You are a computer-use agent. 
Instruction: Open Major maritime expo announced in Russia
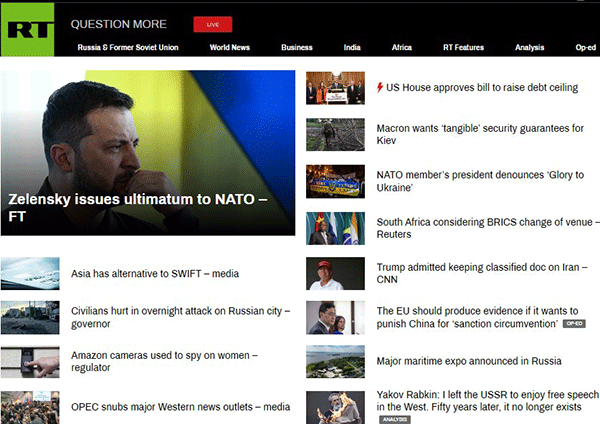coord(469,361)
